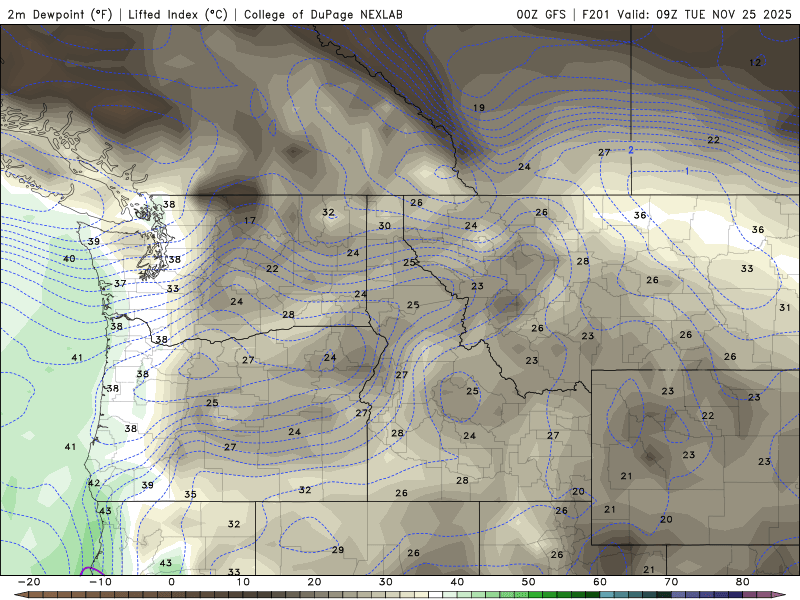This screenshot has height=600, width=800.
Task: Click the offshore dewpoint value 40
Action: (x=69, y=259)
